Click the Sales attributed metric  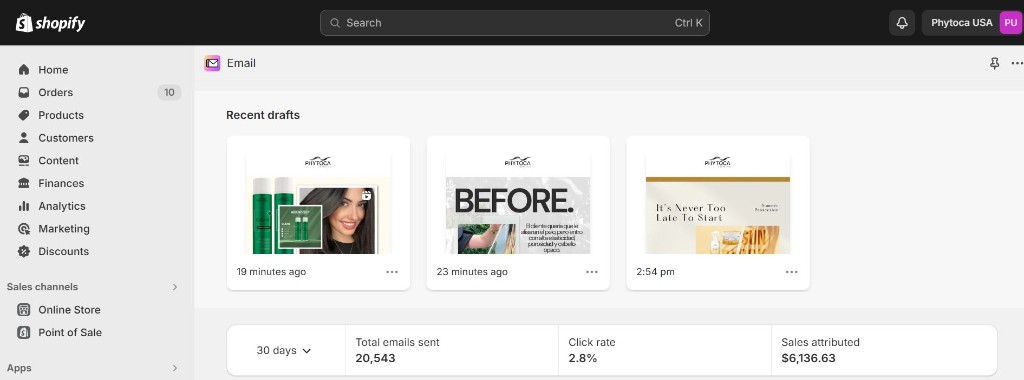[x=884, y=351]
